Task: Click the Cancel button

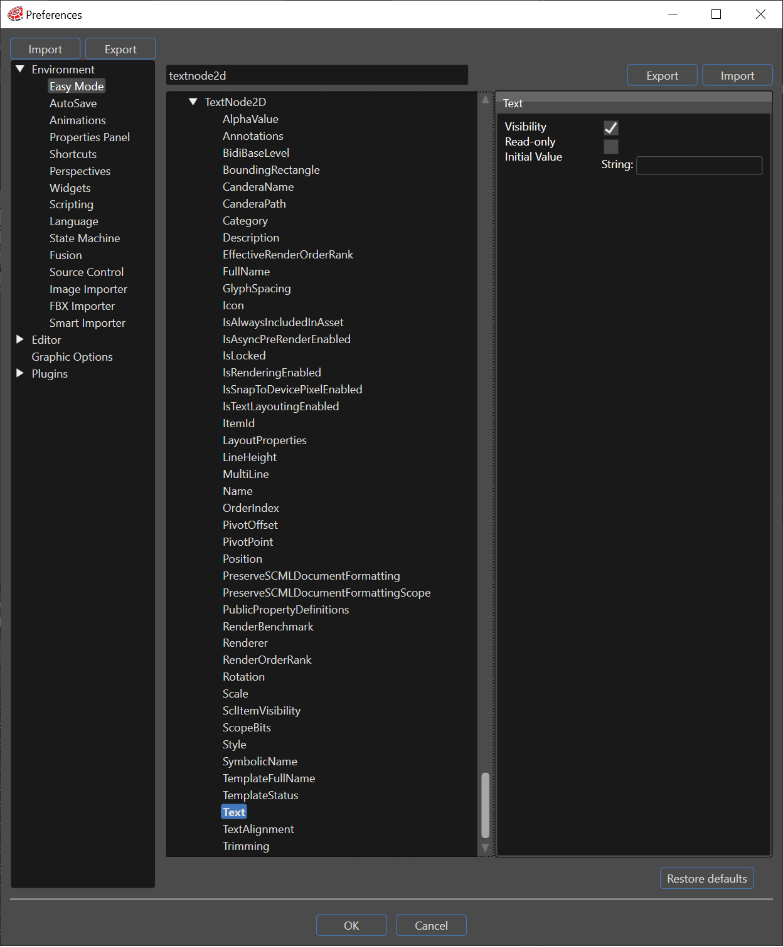Action: pos(431,925)
